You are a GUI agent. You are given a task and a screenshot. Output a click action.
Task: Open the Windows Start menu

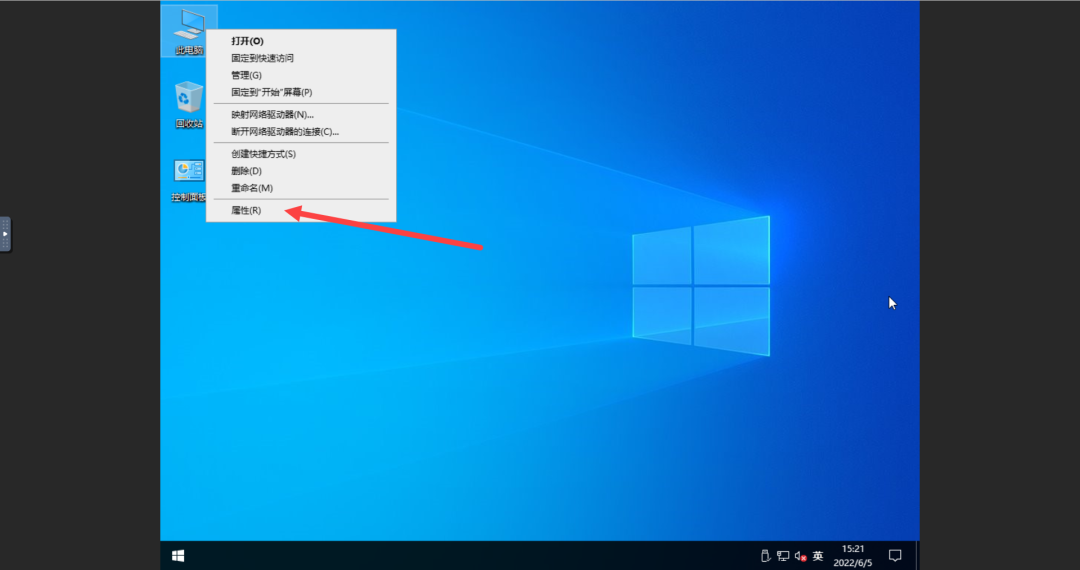(x=178, y=556)
